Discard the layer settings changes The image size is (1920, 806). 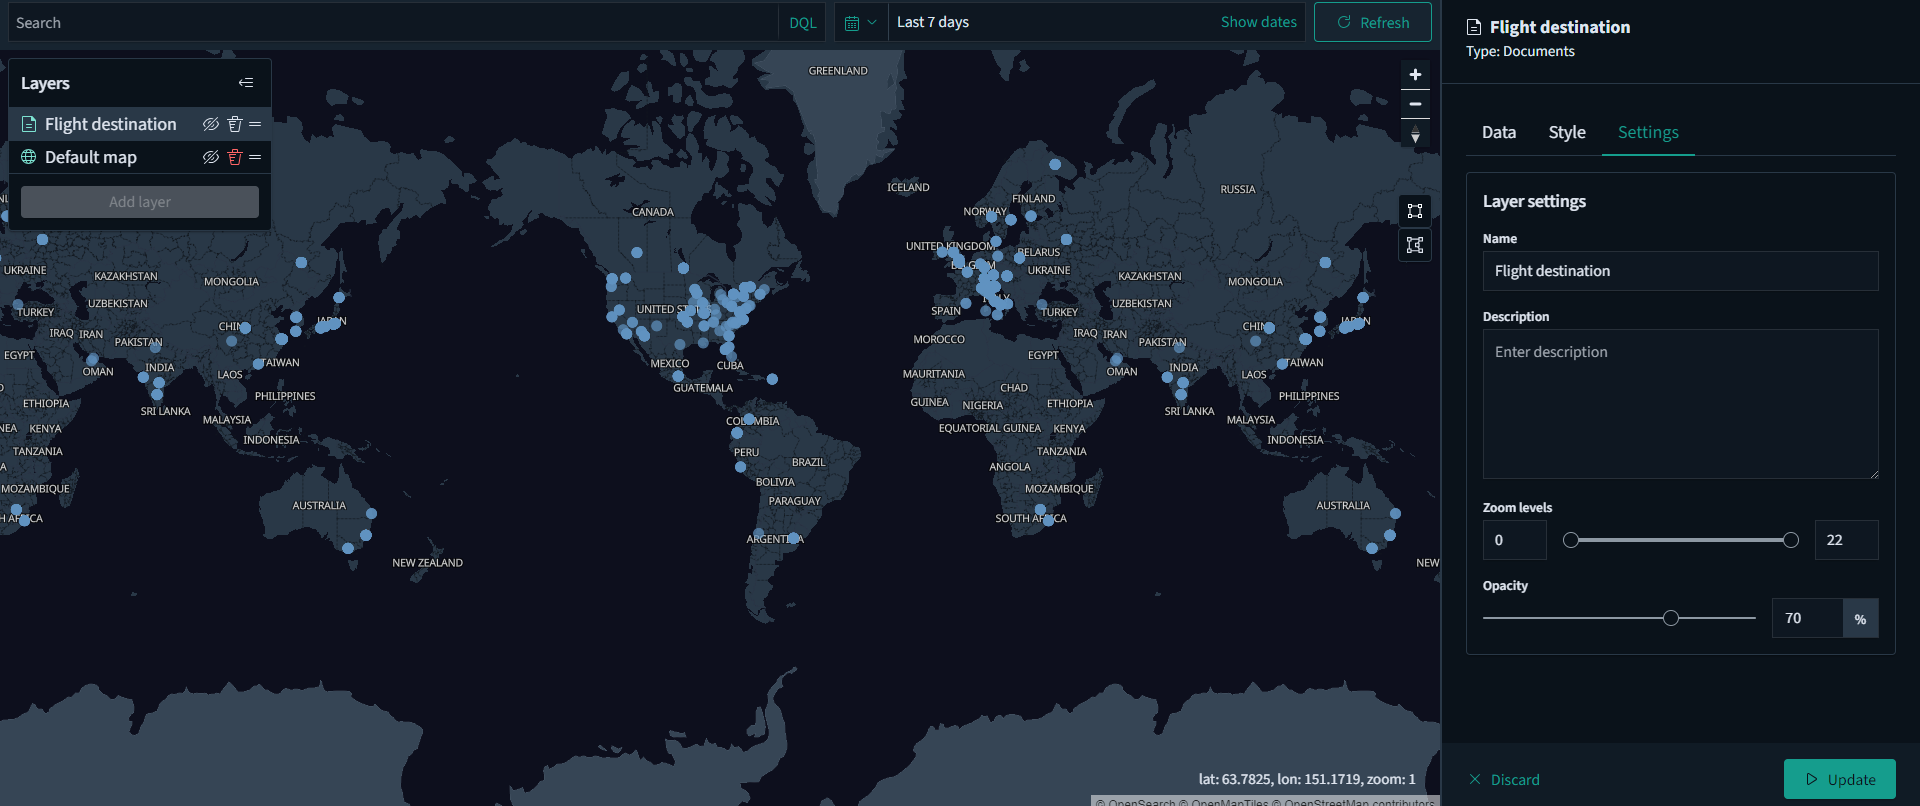tap(1504, 779)
